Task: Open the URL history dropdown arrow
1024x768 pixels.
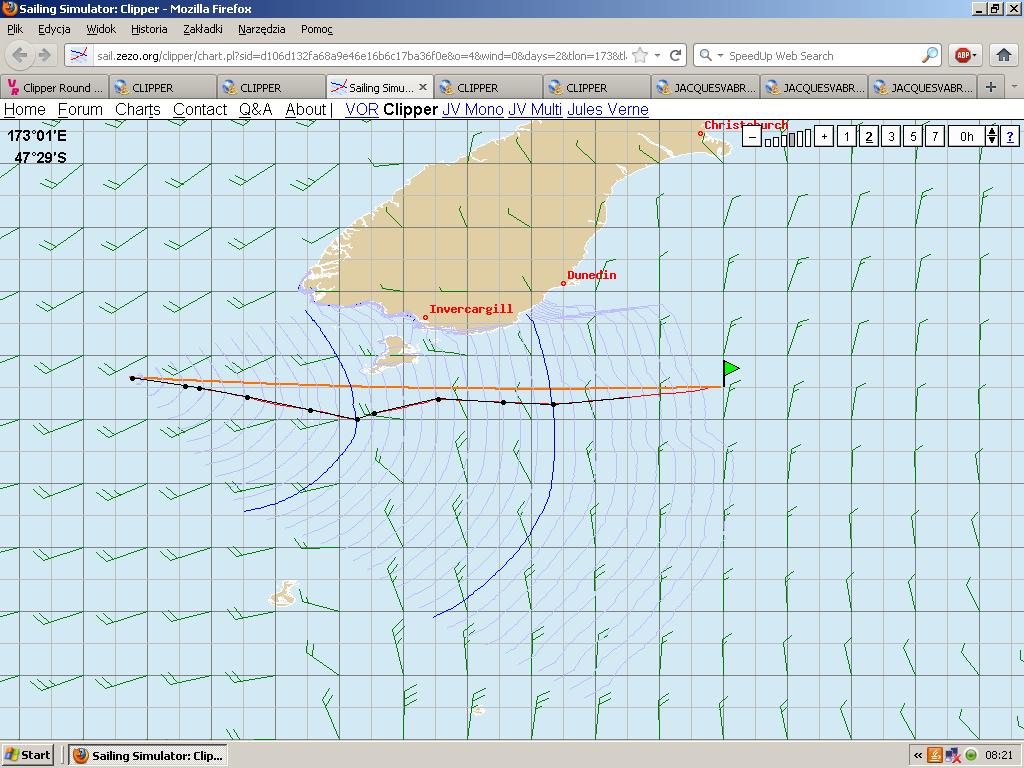Action: pos(657,56)
